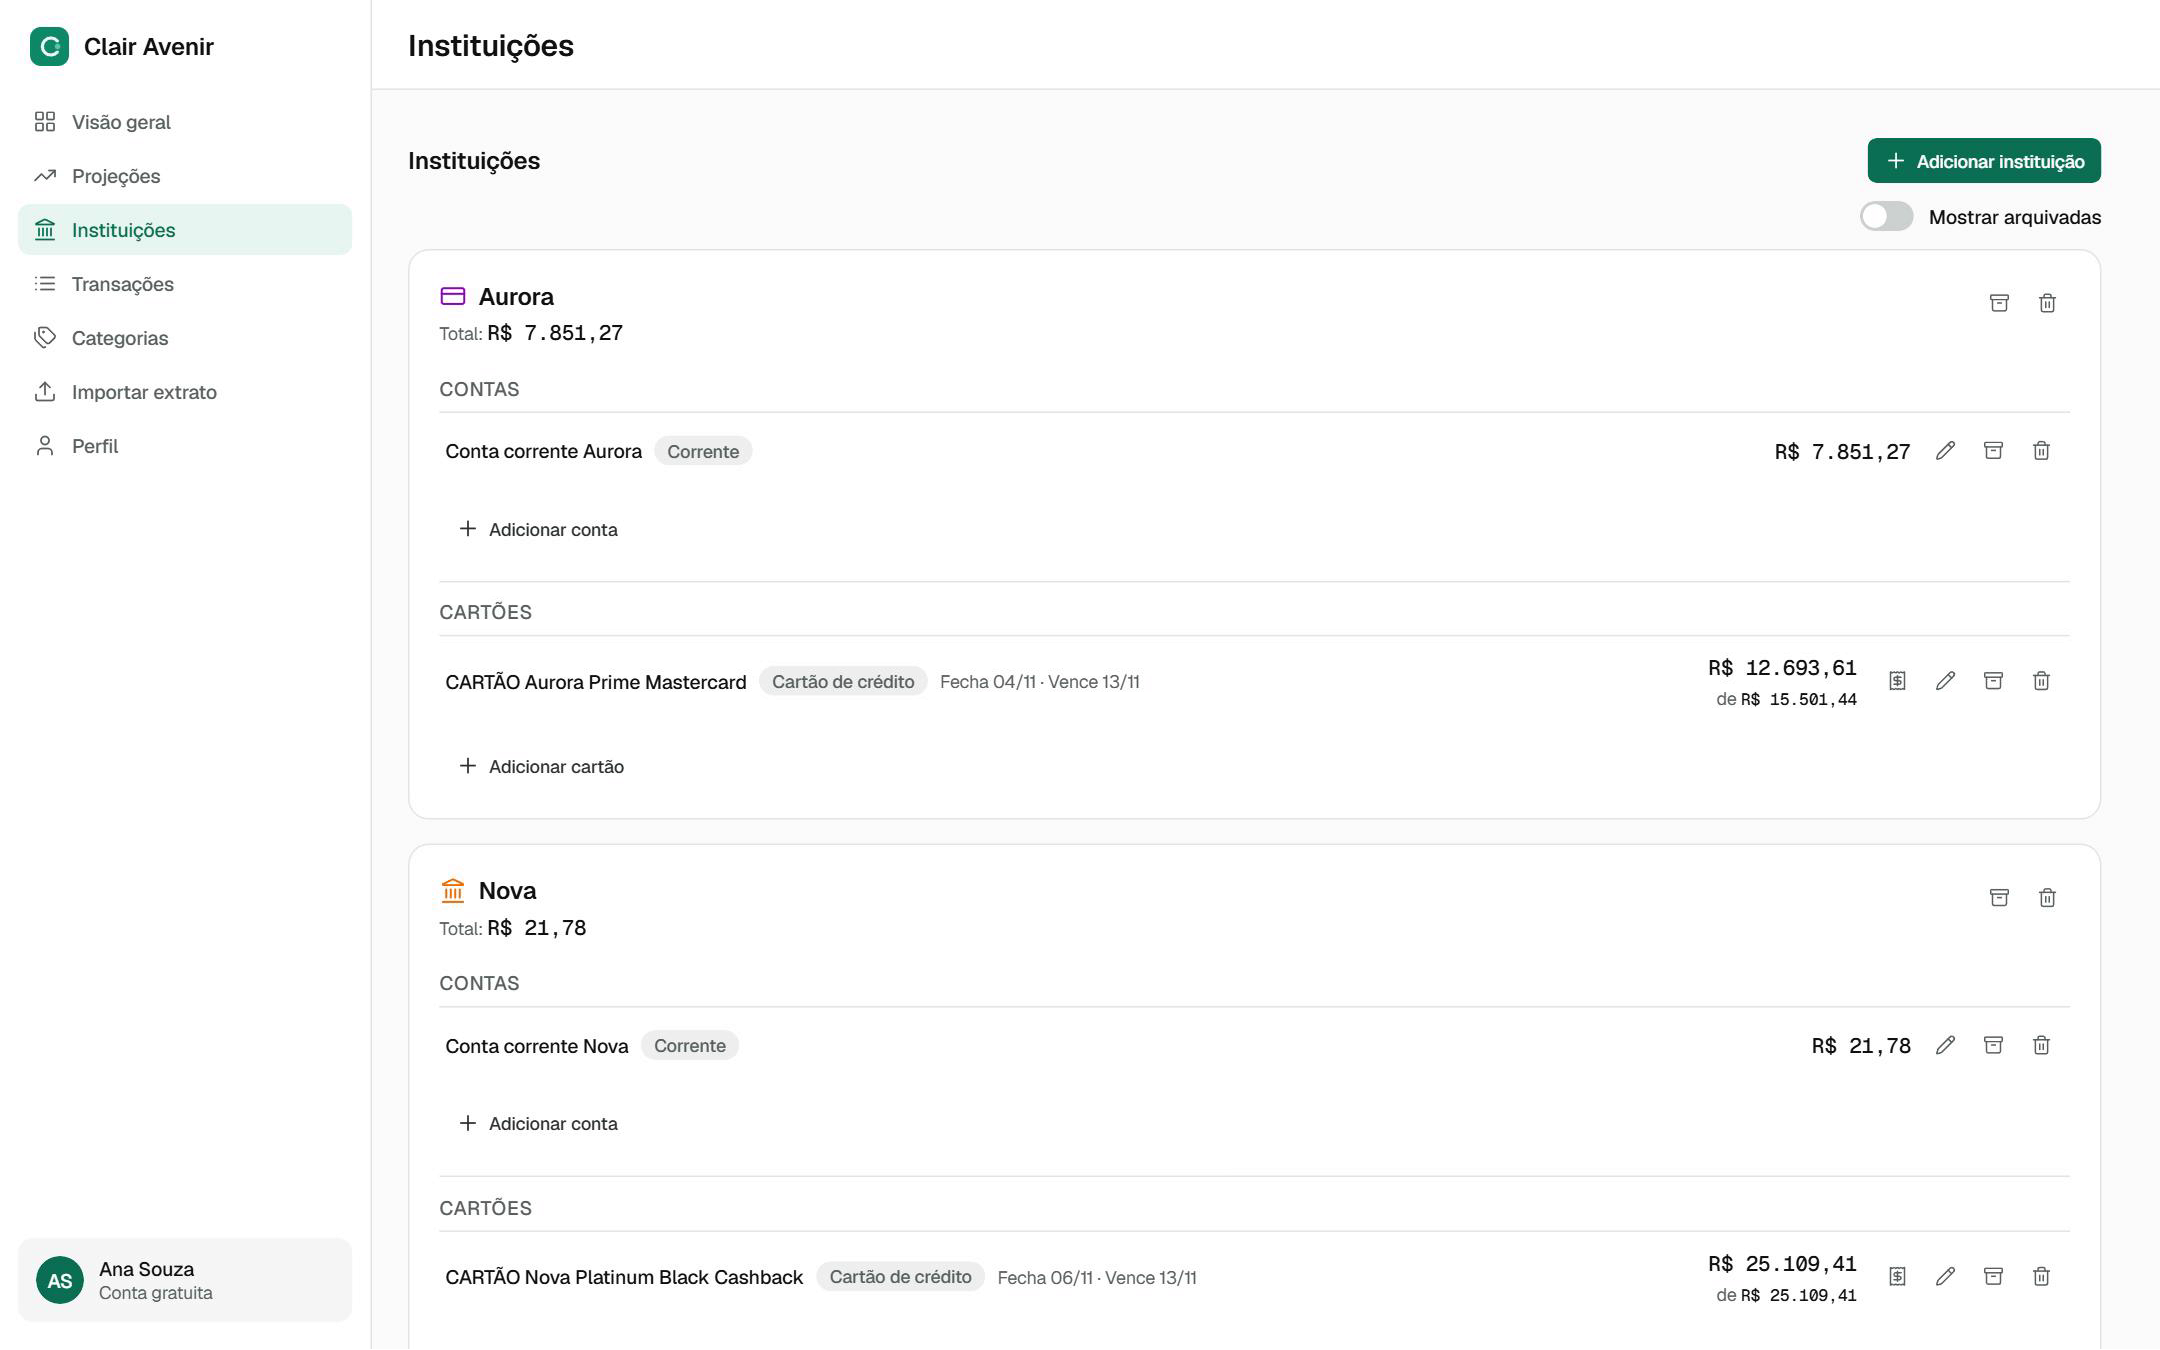Open Ana Souza user profile card
2160x1350 pixels.
point(185,1280)
